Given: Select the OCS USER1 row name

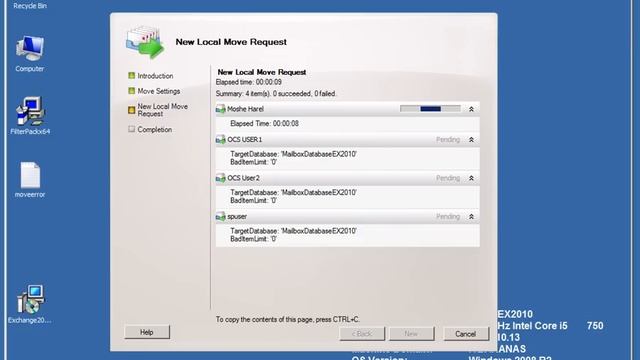Looking at the screenshot, I should 244,140.
